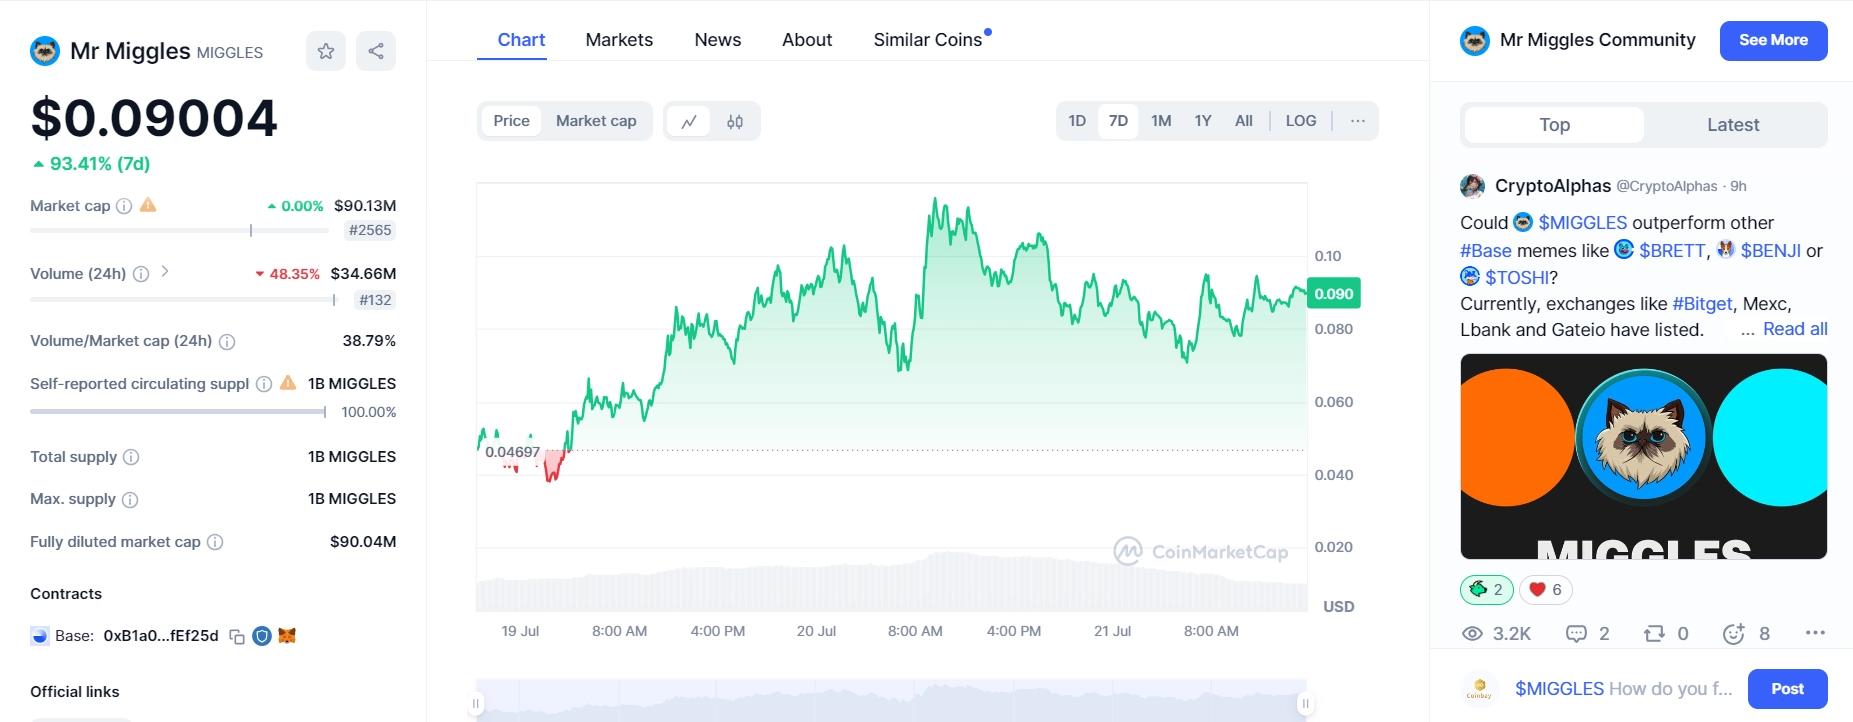Click the views eye icon 3.2K
Viewport: 1853px width, 722px height.
click(x=1472, y=633)
